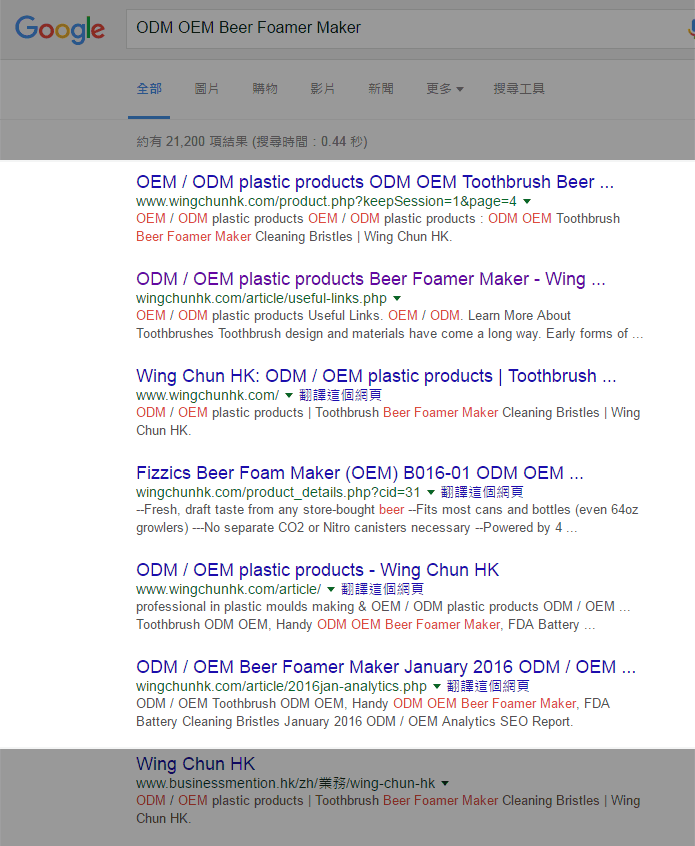The height and width of the screenshot is (846, 695).
Task: Open 搜尋工具 search tools
Action: coord(519,88)
